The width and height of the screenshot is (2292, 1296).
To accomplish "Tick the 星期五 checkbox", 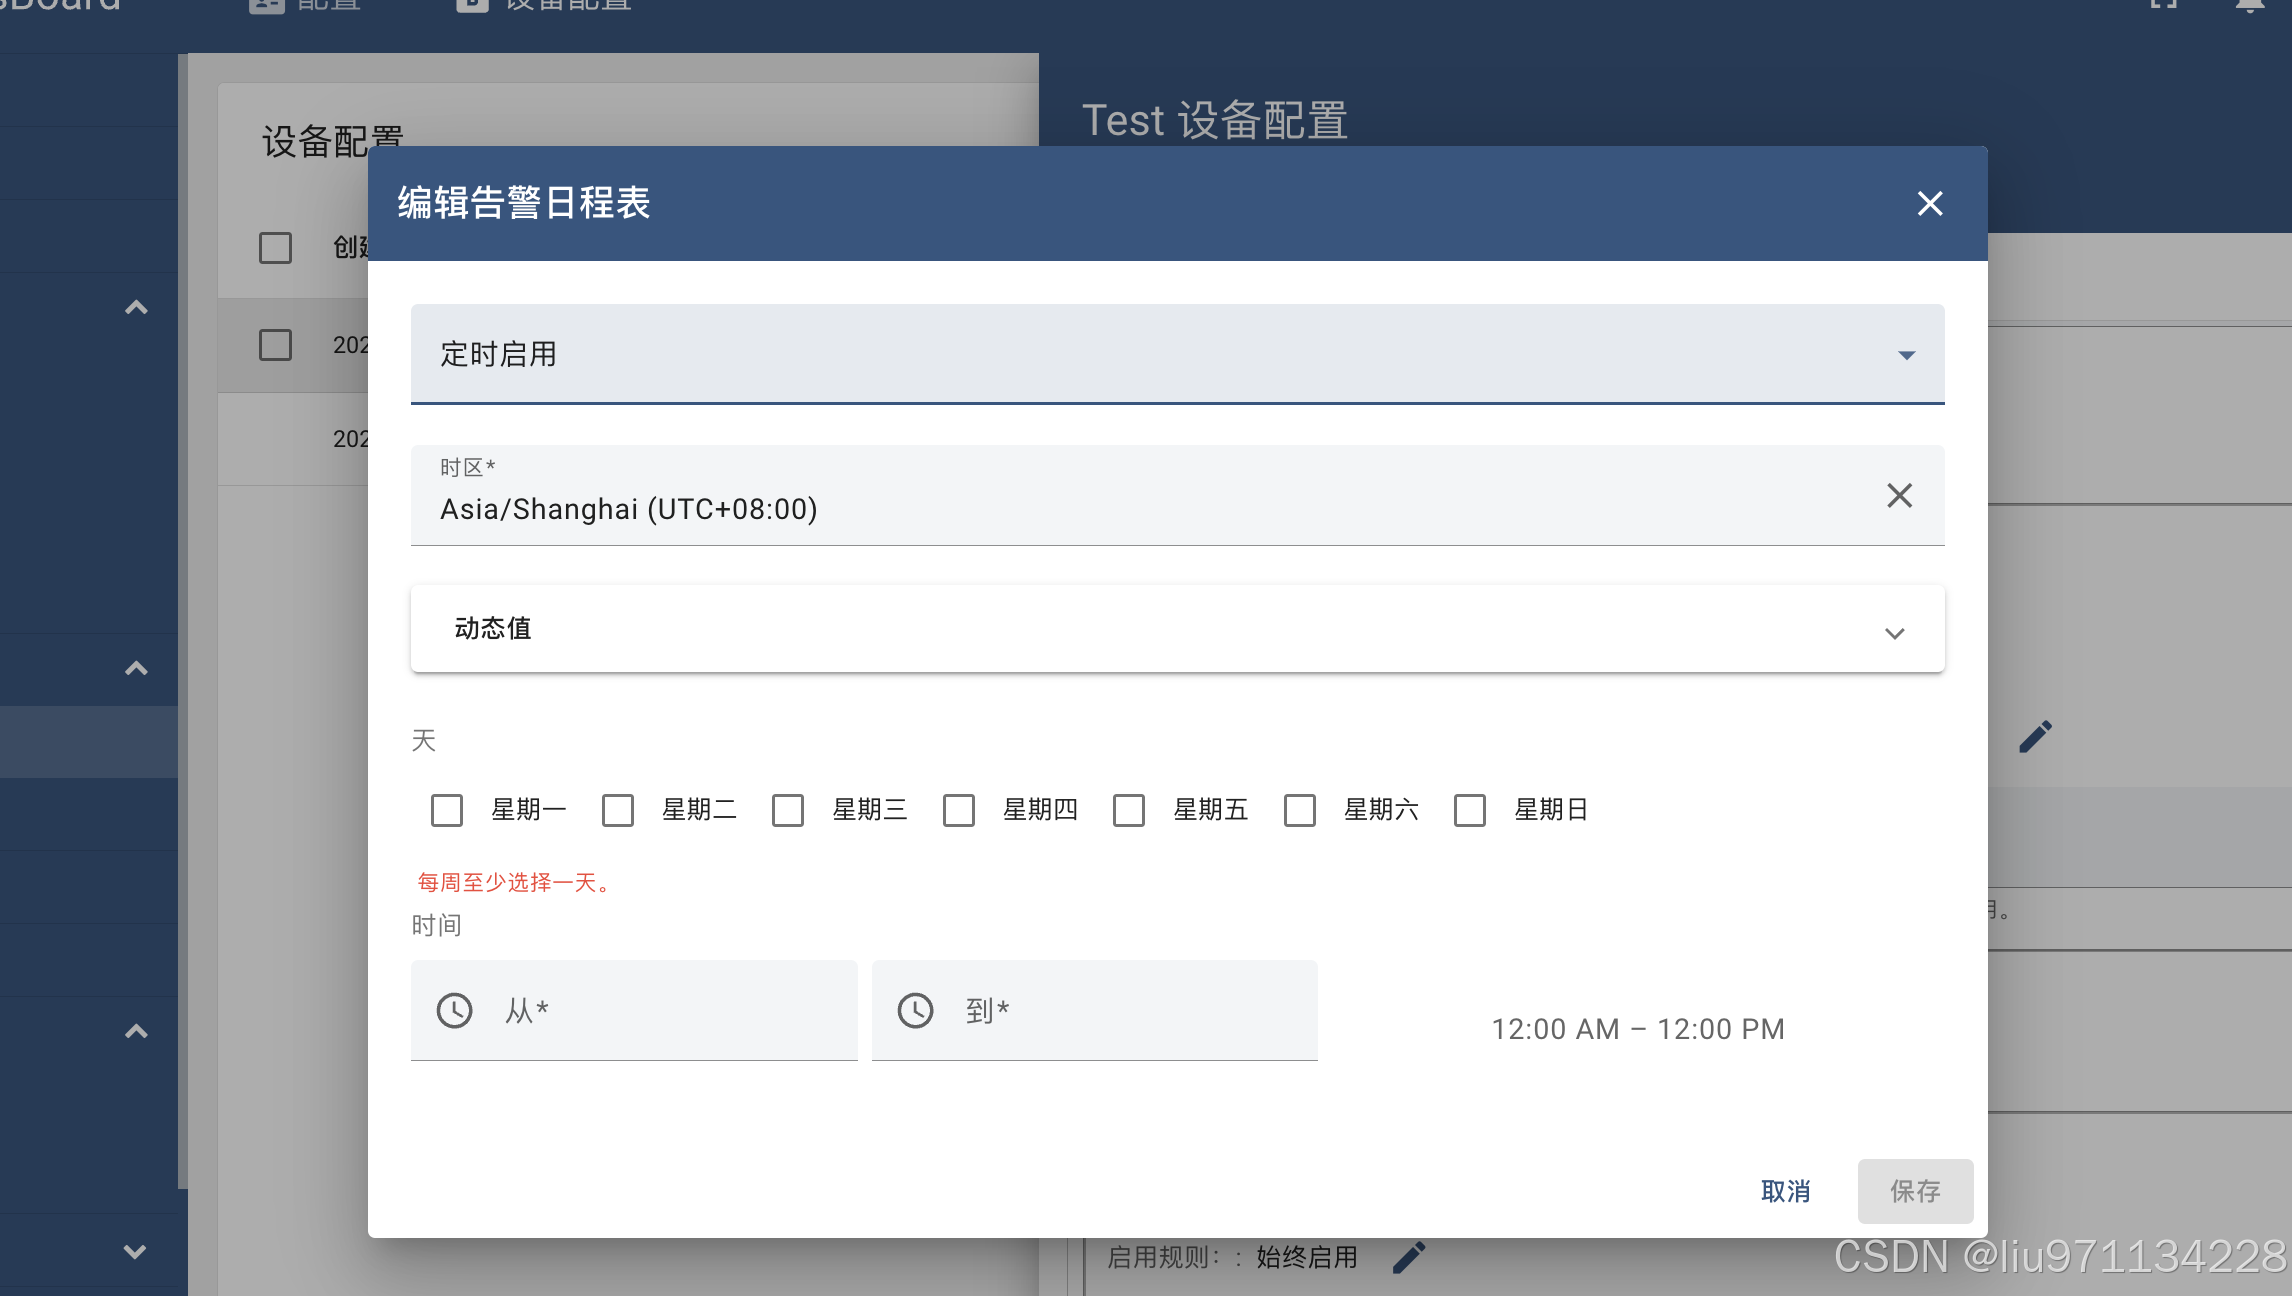I will [x=1129, y=810].
